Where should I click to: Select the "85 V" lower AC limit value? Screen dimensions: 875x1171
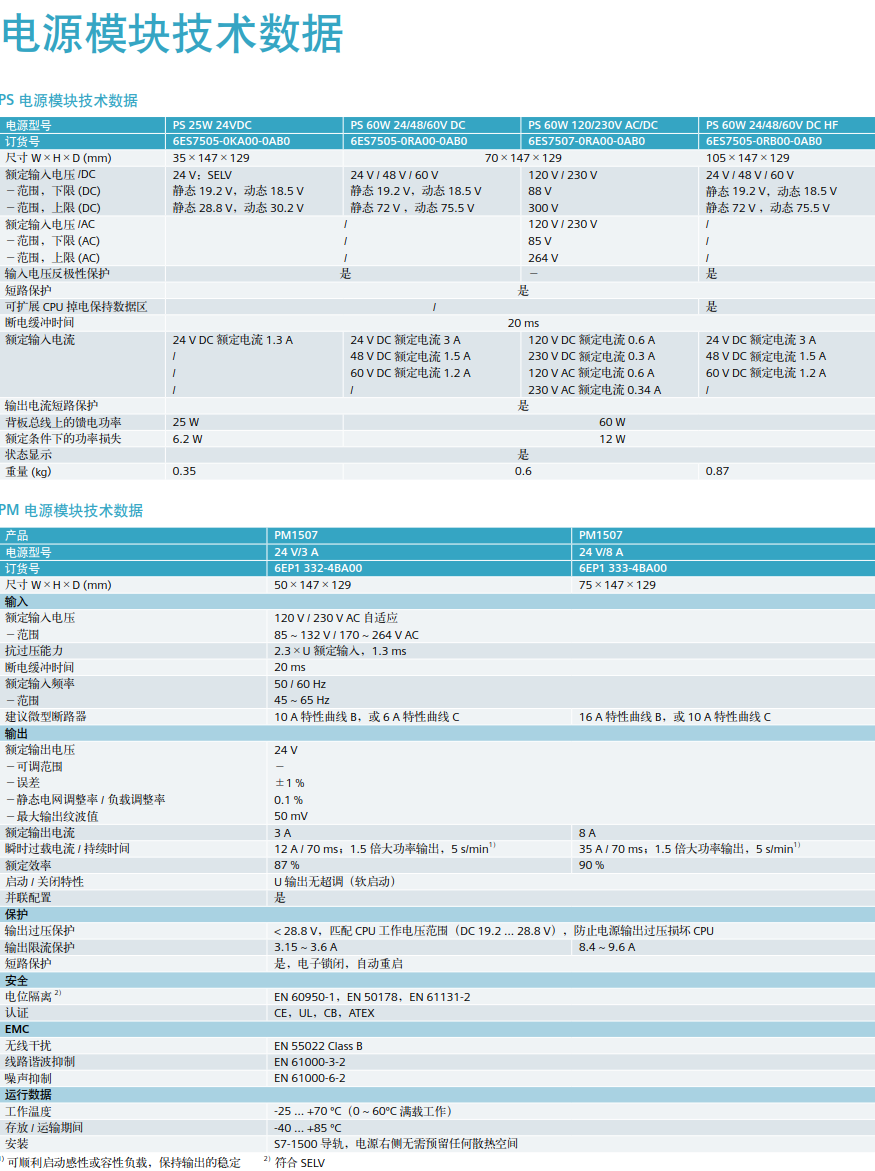coord(540,241)
